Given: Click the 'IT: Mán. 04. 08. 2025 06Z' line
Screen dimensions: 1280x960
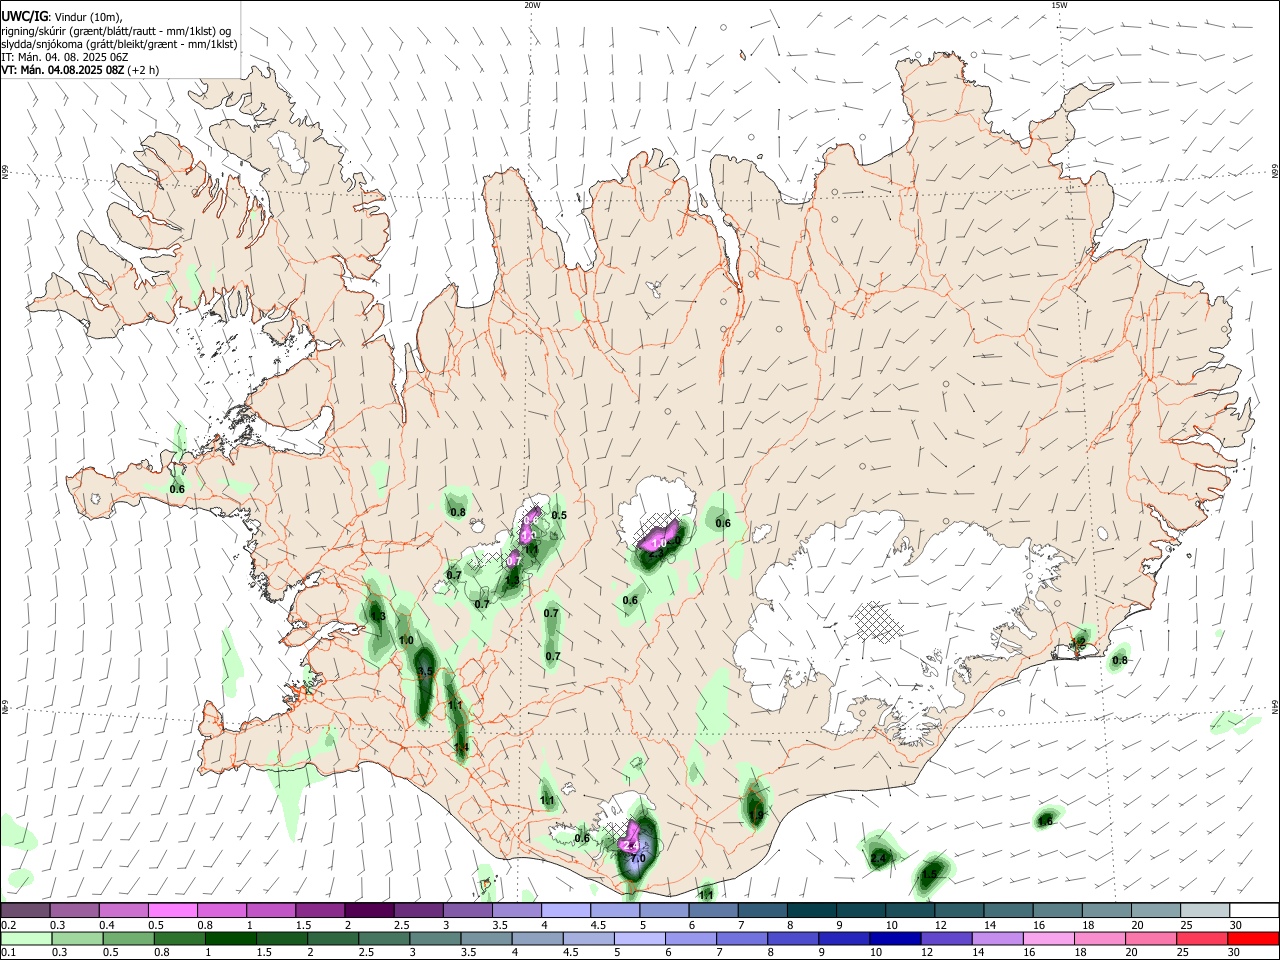Looking at the screenshot, I should pos(64,57).
